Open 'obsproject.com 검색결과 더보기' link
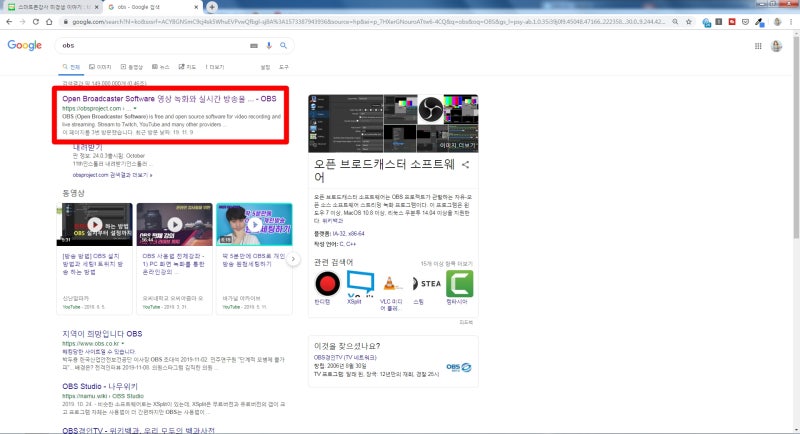The image size is (800, 434). coord(112,175)
